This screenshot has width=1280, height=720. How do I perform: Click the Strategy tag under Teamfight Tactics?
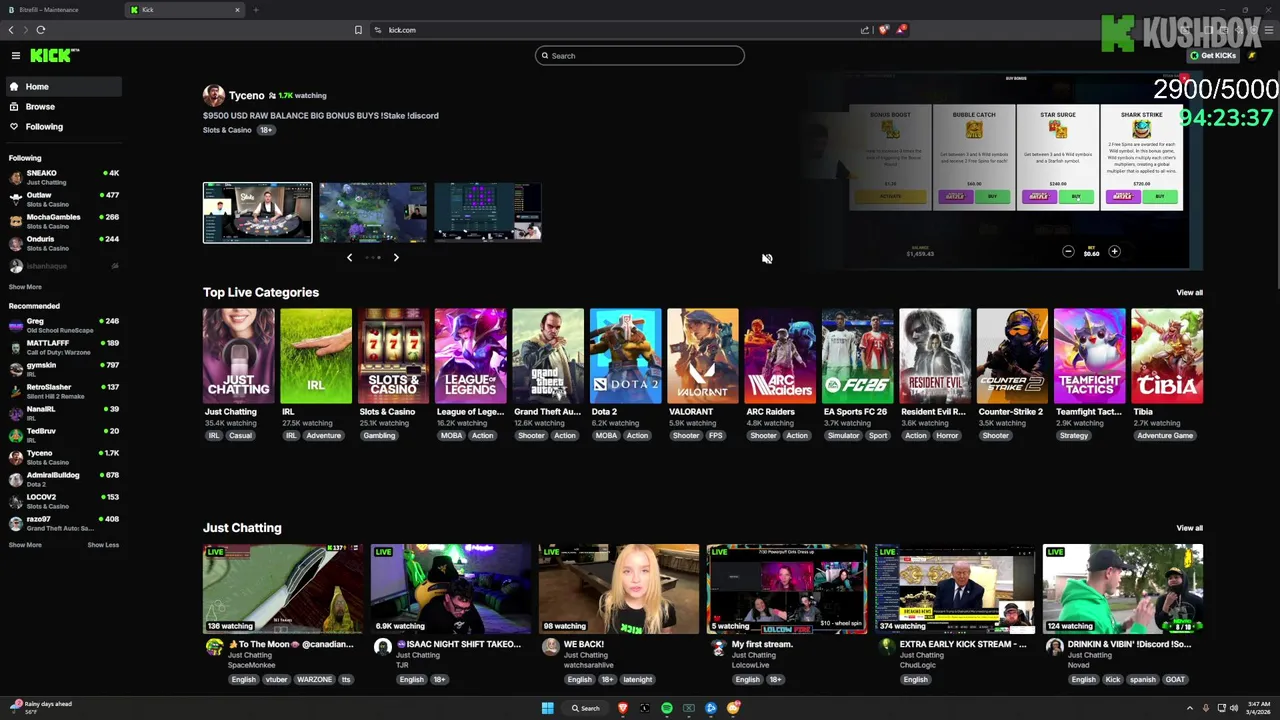coord(1074,436)
